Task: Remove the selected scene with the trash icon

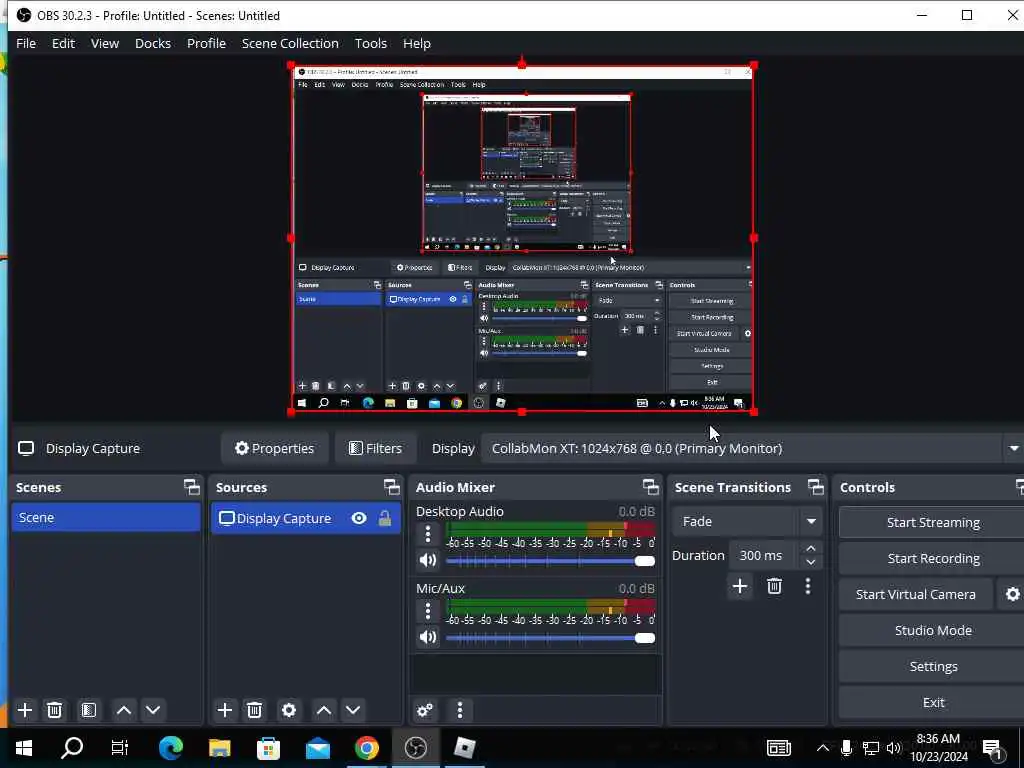Action: point(55,710)
